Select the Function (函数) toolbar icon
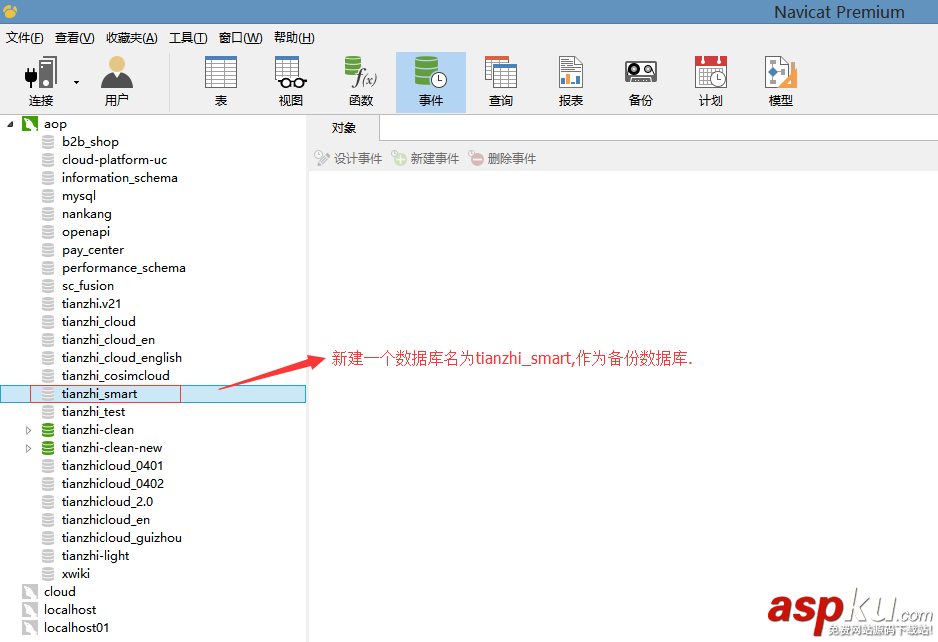938x642 pixels. 361,81
